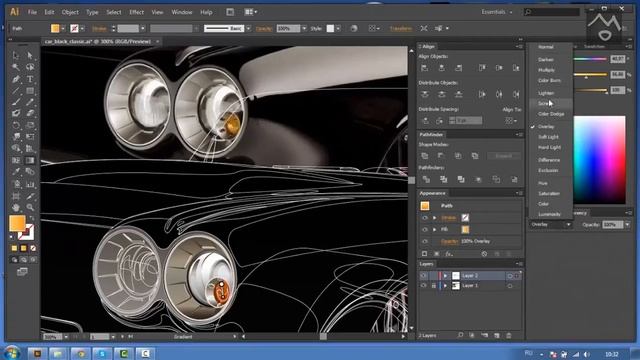This screenshot has height=360, width=640.
Task: Open Transparency panel Opacity dropdown arrow
Action: click(x=627, y=225)
